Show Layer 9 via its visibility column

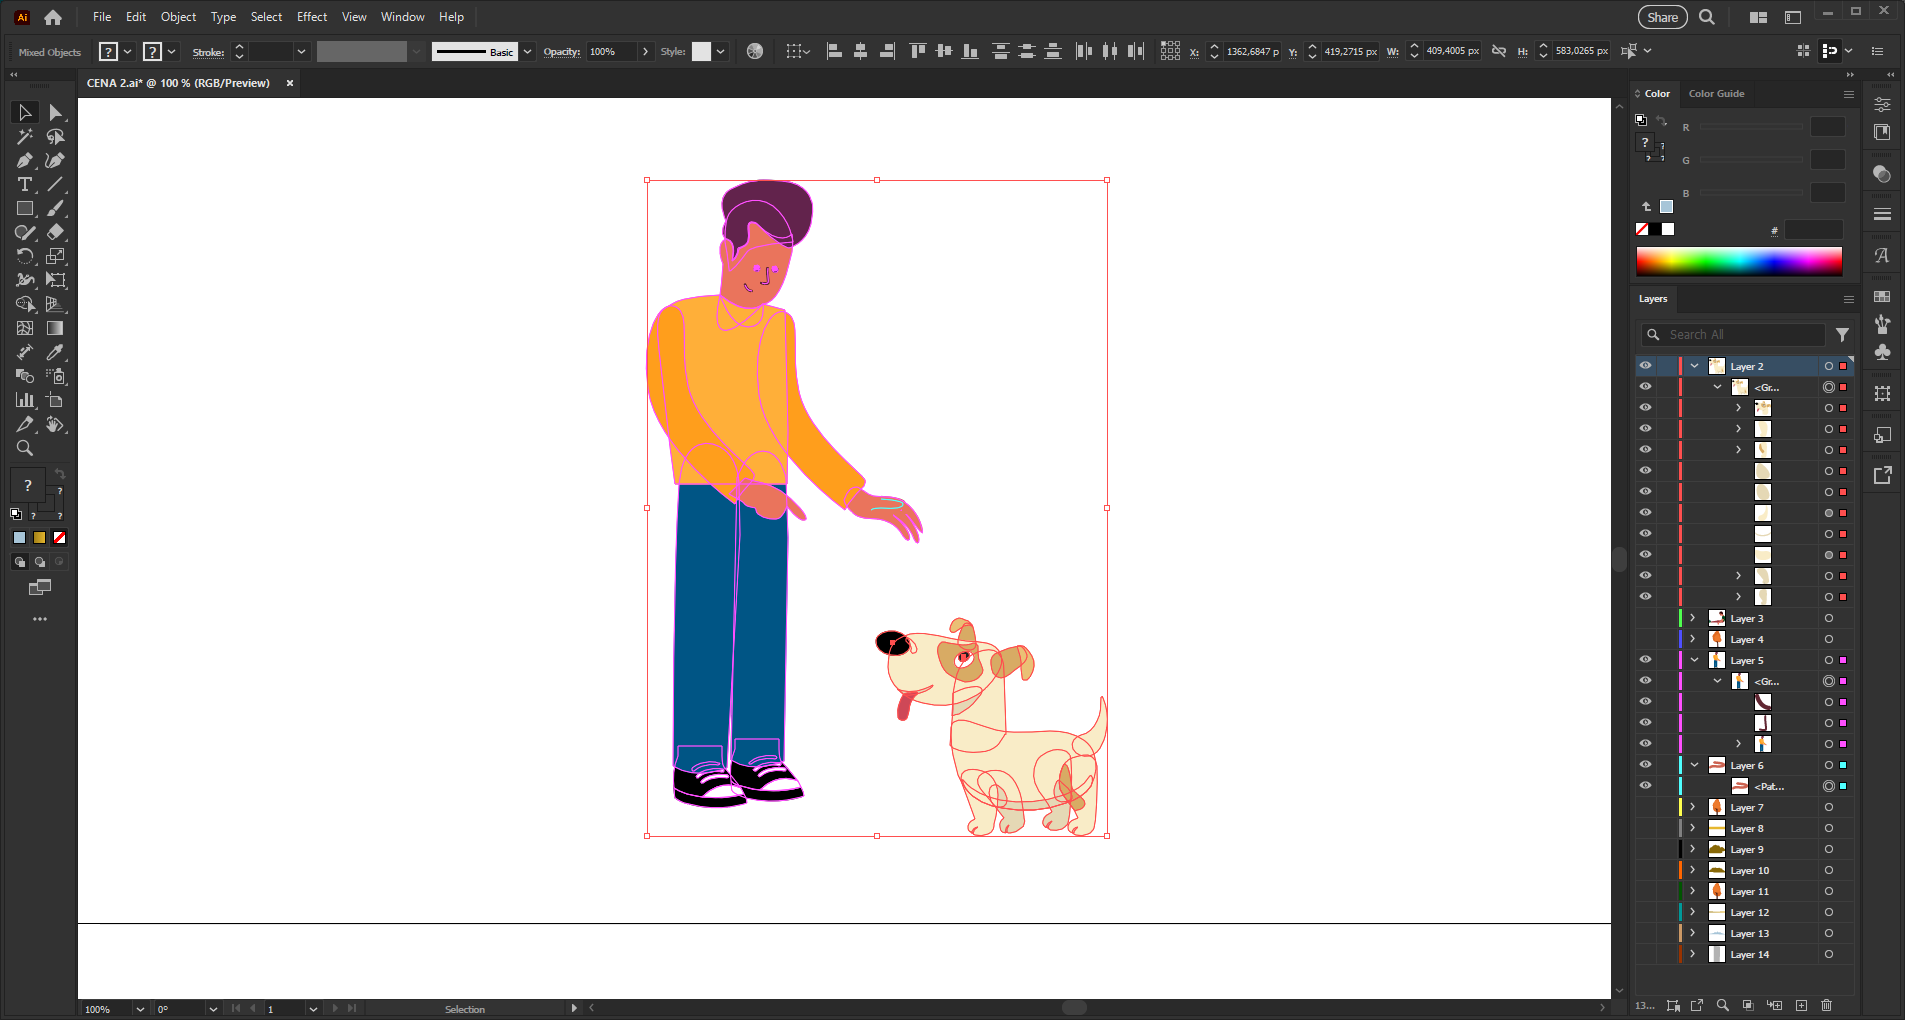[1645, 849]
